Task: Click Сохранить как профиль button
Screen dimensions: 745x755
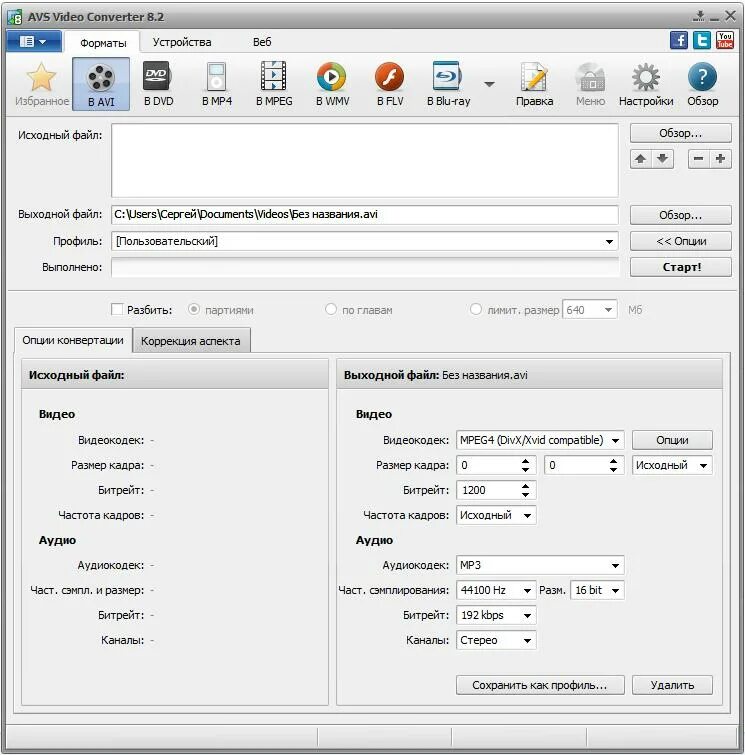Action: (x=540, y=685)
